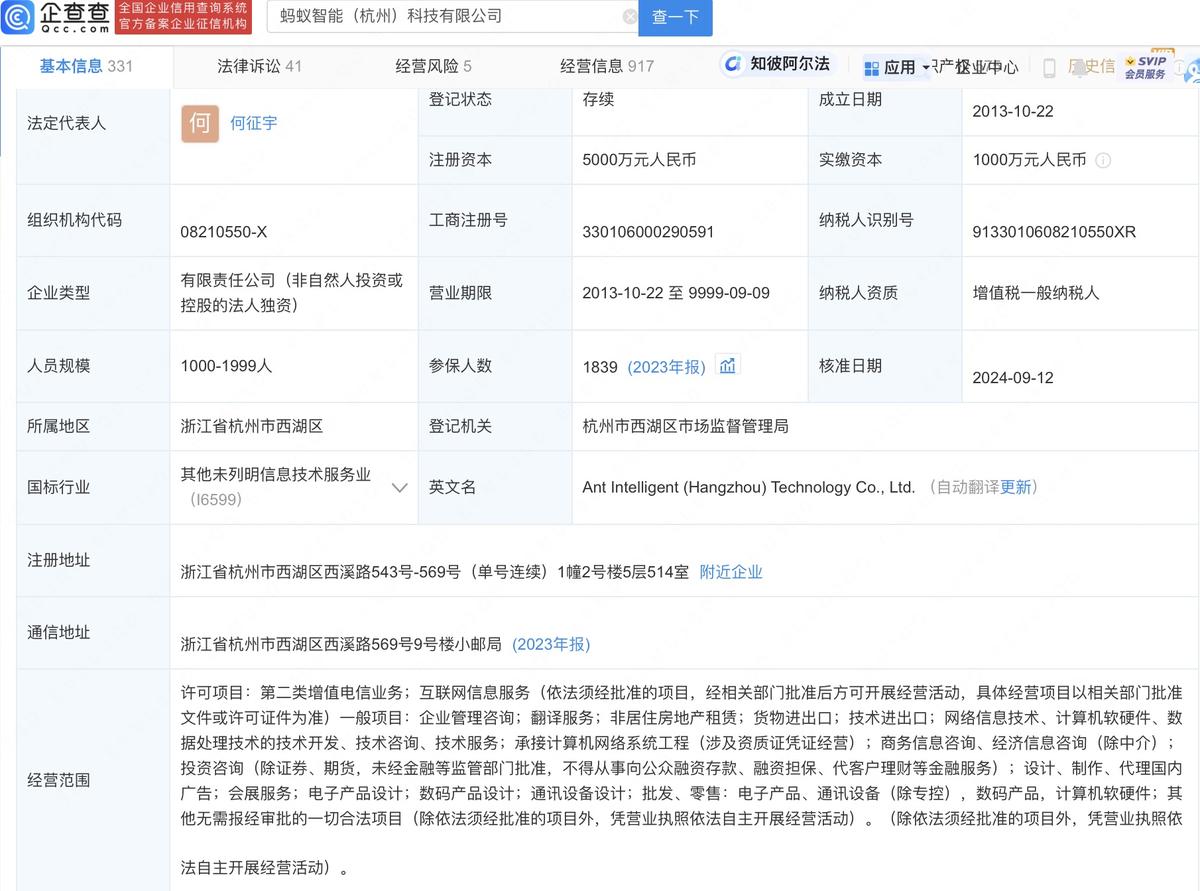
Task: Open 2023年报 link beside 参保人数
Action: pyautogui.click(x=666, y=367)
